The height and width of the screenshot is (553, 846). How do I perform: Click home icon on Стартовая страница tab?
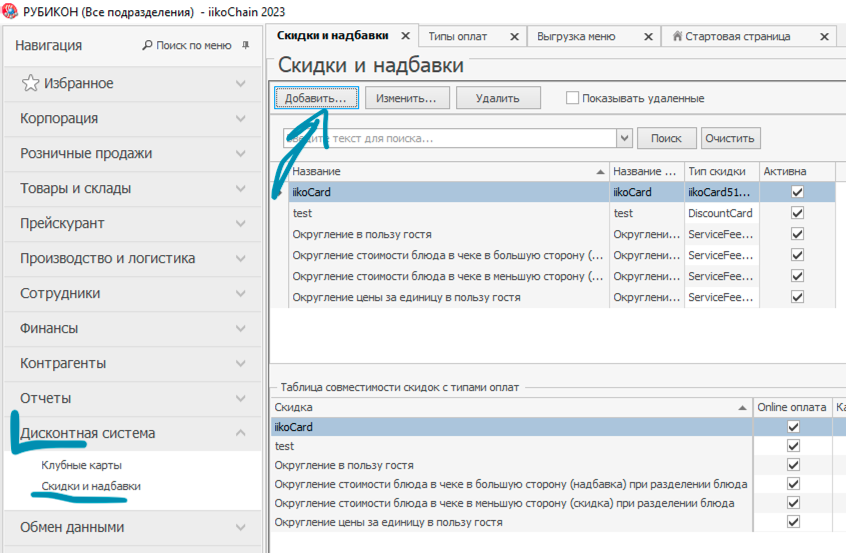point(677,37)
